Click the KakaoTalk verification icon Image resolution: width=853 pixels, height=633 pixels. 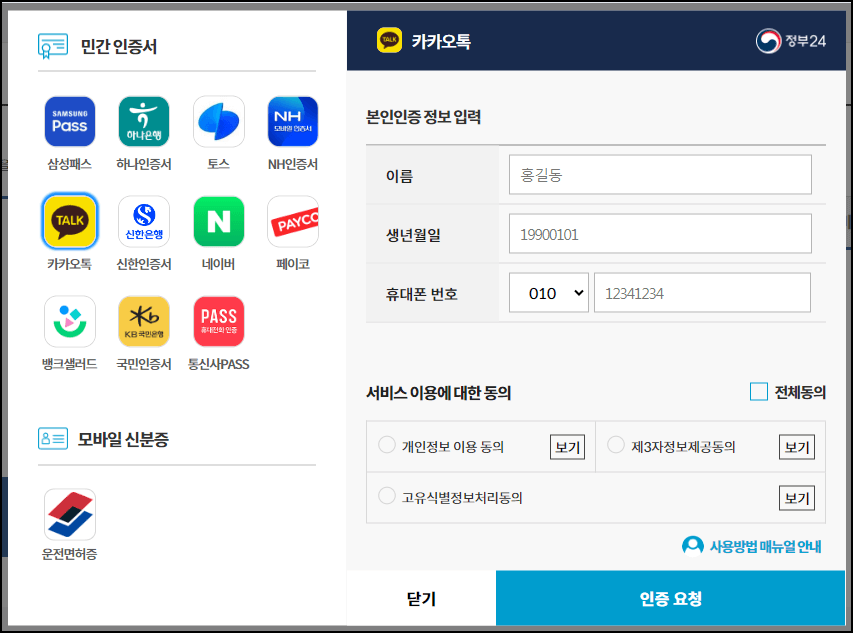point(69,221)
